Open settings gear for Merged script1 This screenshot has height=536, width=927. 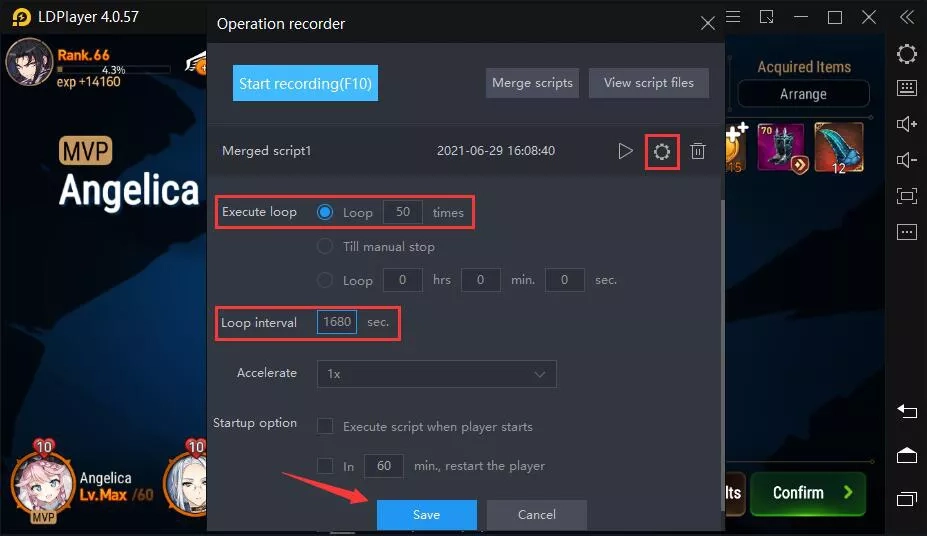661,151
